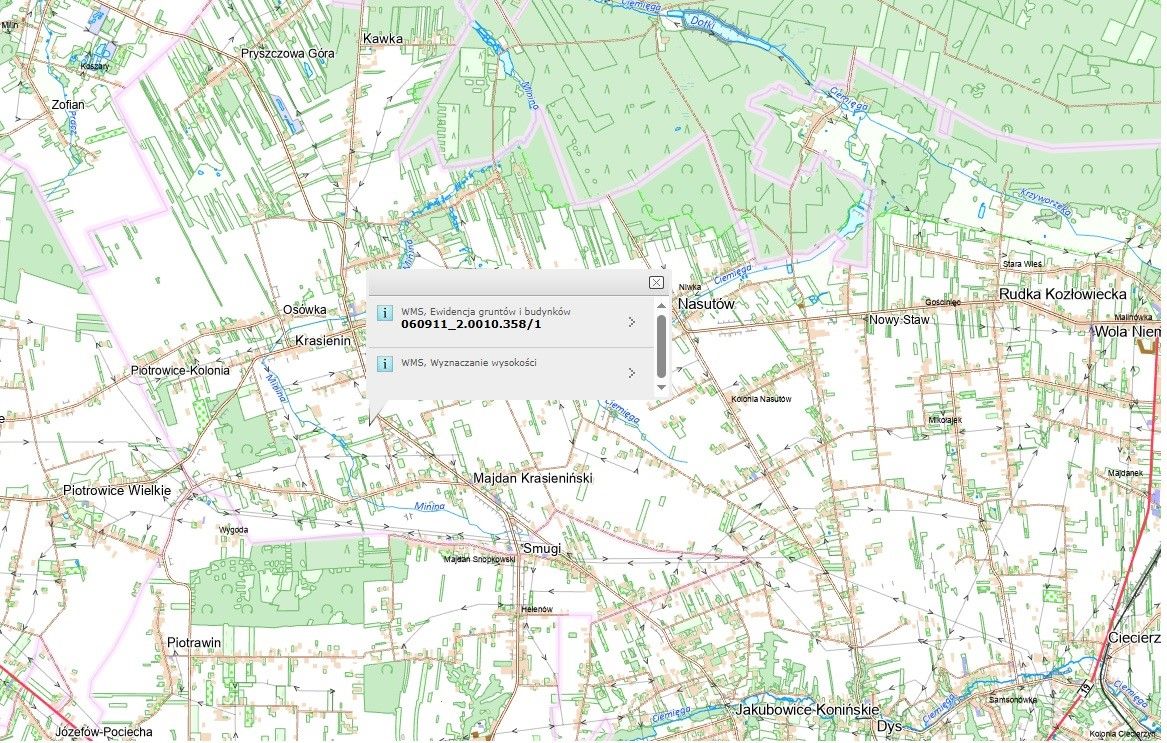Image resolution: width=1167 pixels, height=743 pixels.
Task: Click the popup scrollbar up arrow
Action: (x=661, y=306)
